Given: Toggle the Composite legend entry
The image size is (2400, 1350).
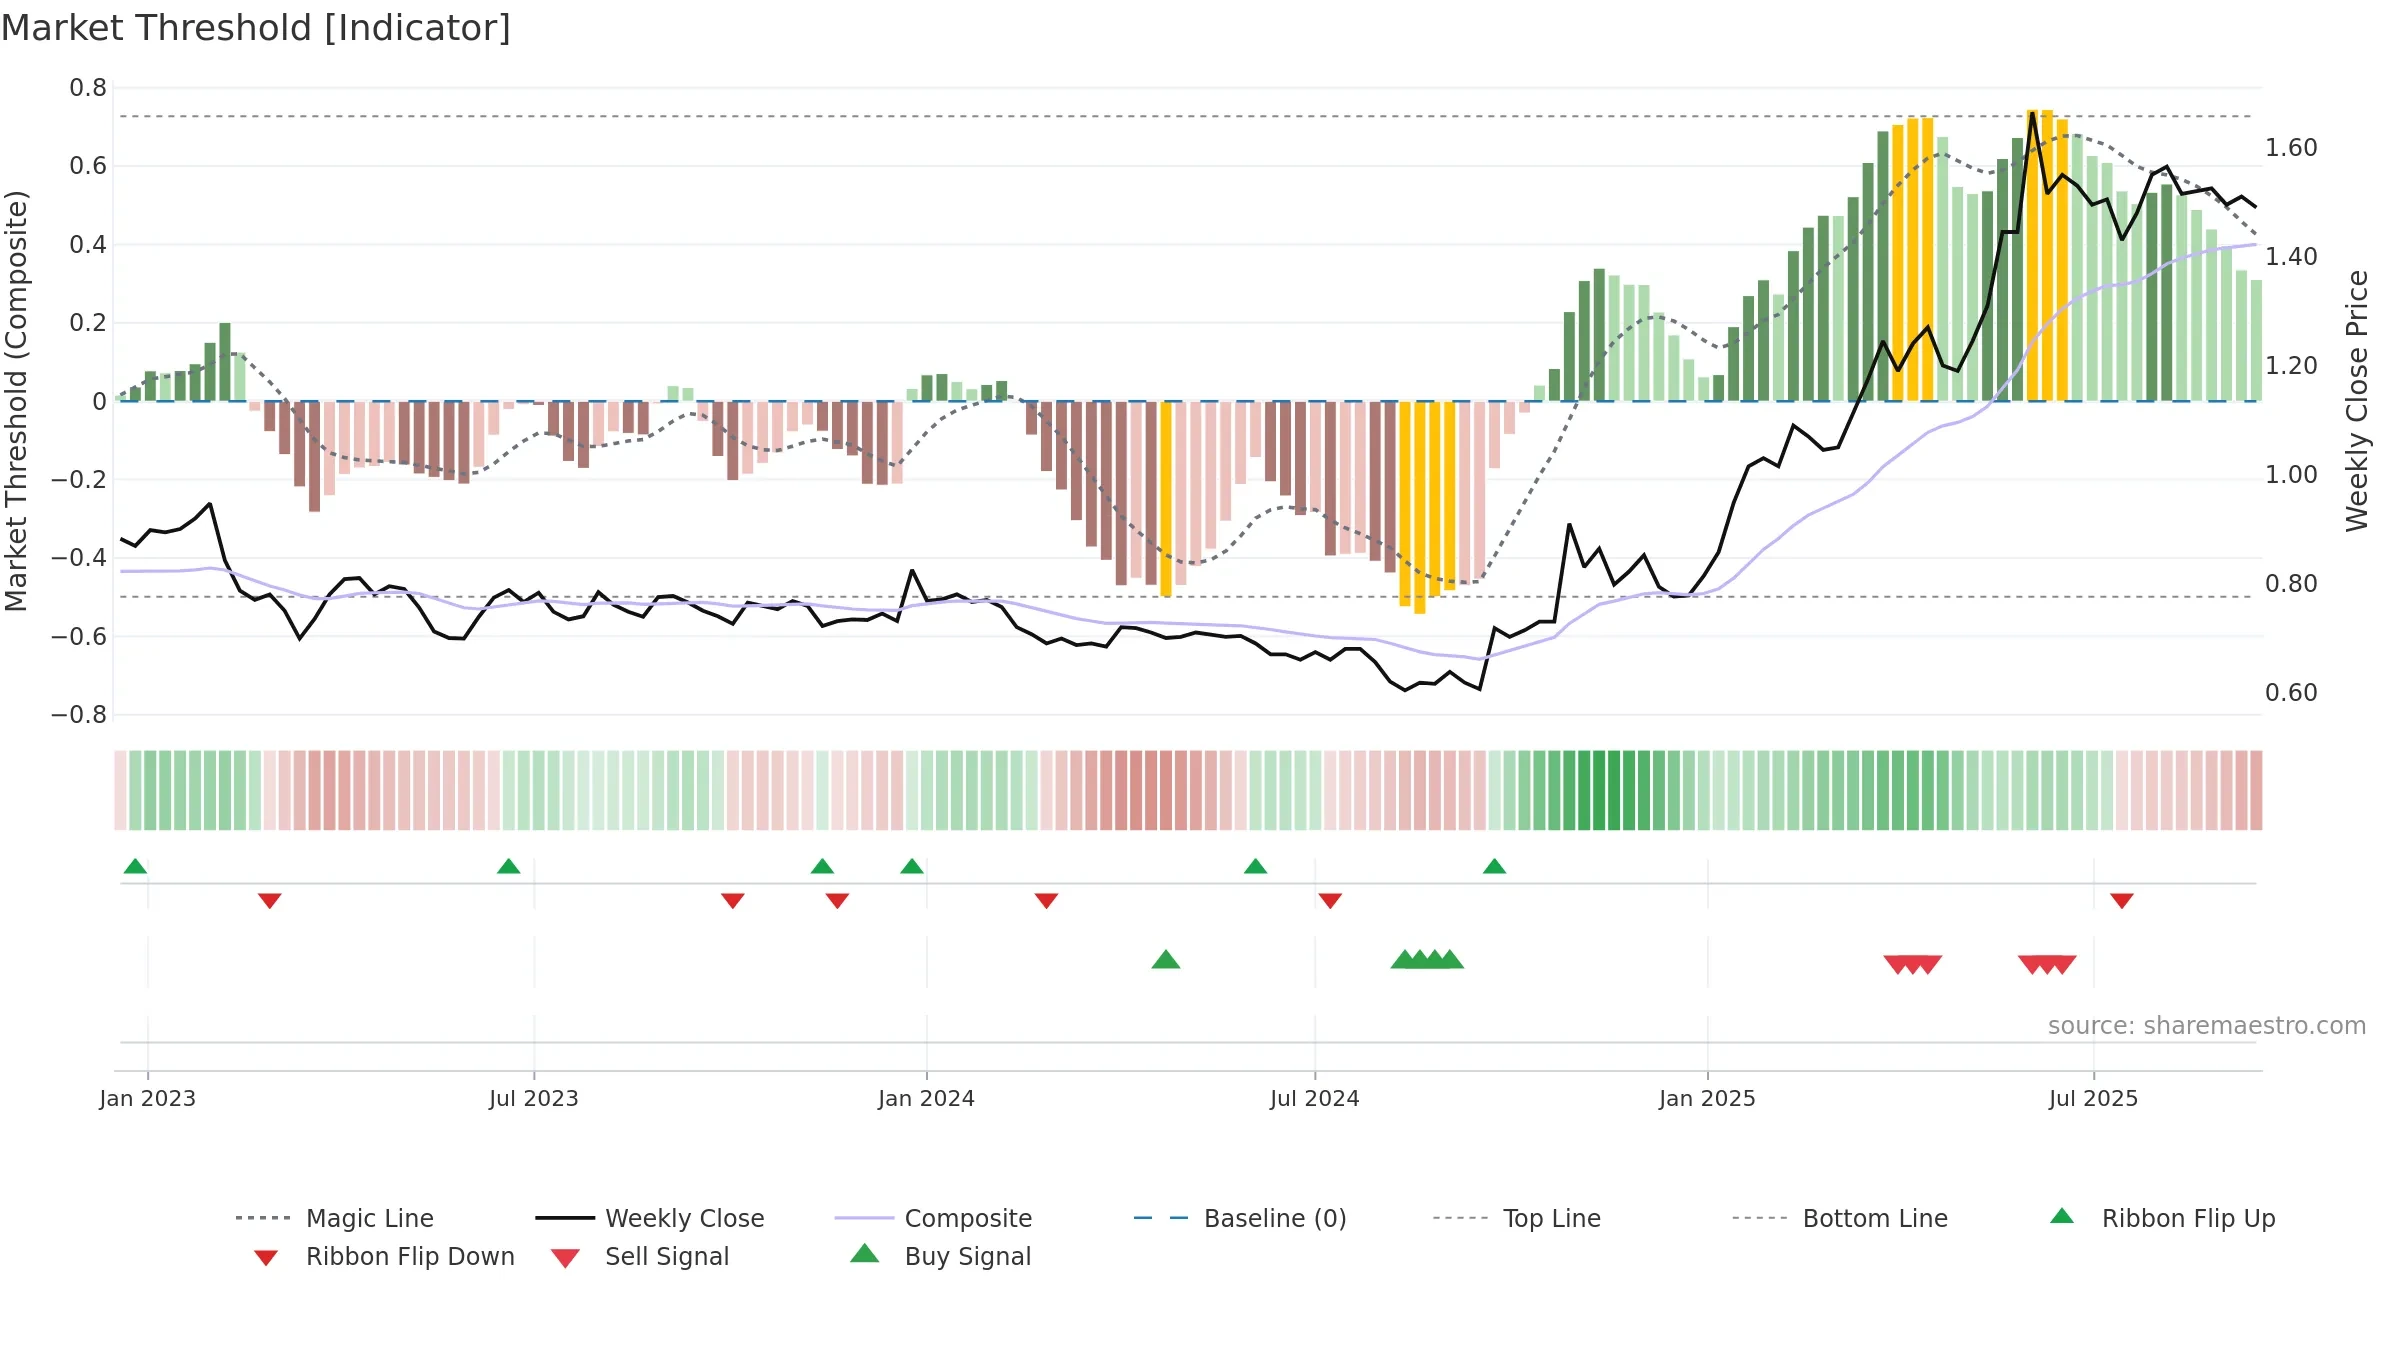Looking at the screenshot, I should coord(933,1218).
